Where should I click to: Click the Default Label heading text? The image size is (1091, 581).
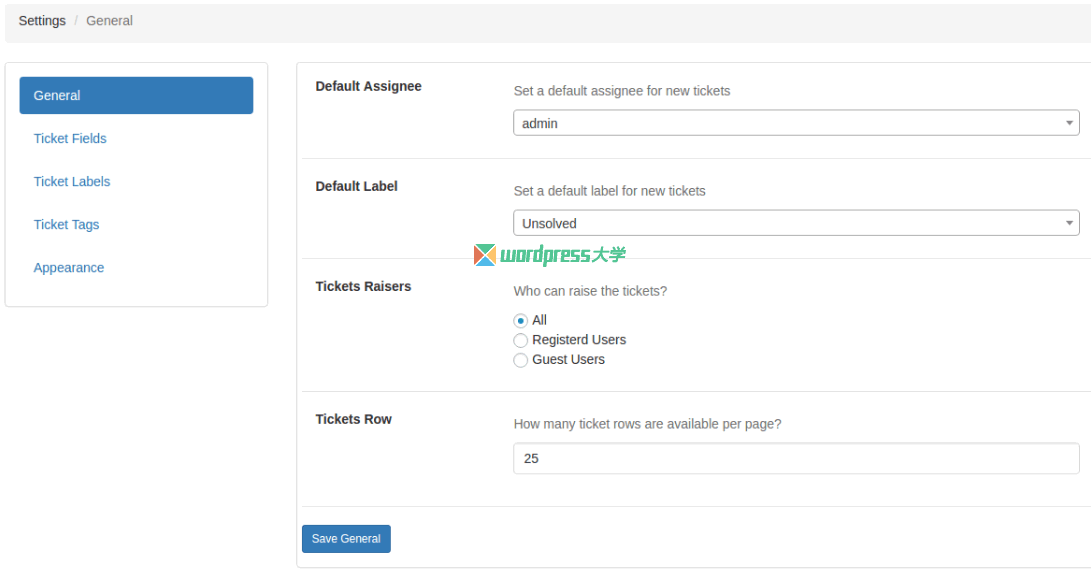(x=357, y=187)
